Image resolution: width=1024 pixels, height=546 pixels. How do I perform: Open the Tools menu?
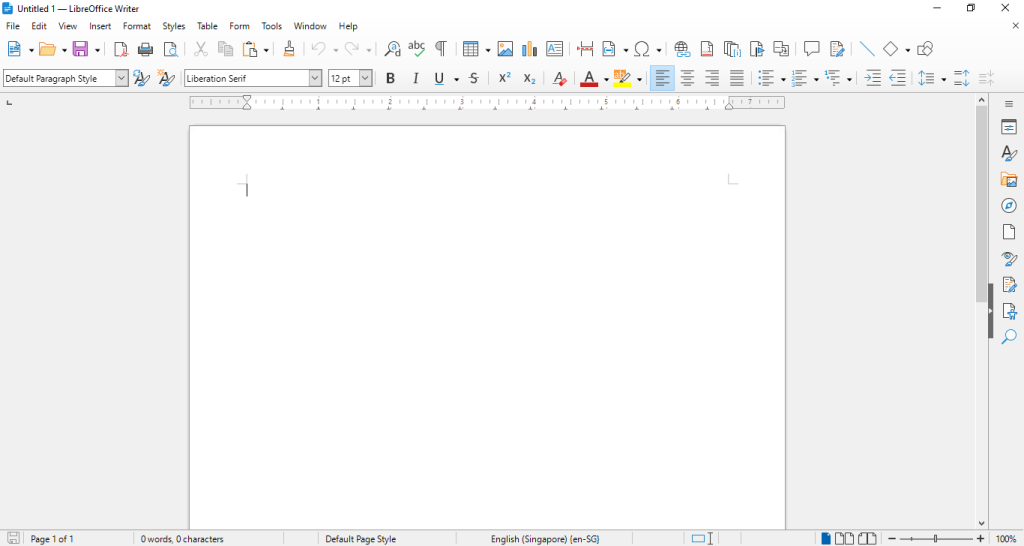pyautogui.click(x=272, y=26)
